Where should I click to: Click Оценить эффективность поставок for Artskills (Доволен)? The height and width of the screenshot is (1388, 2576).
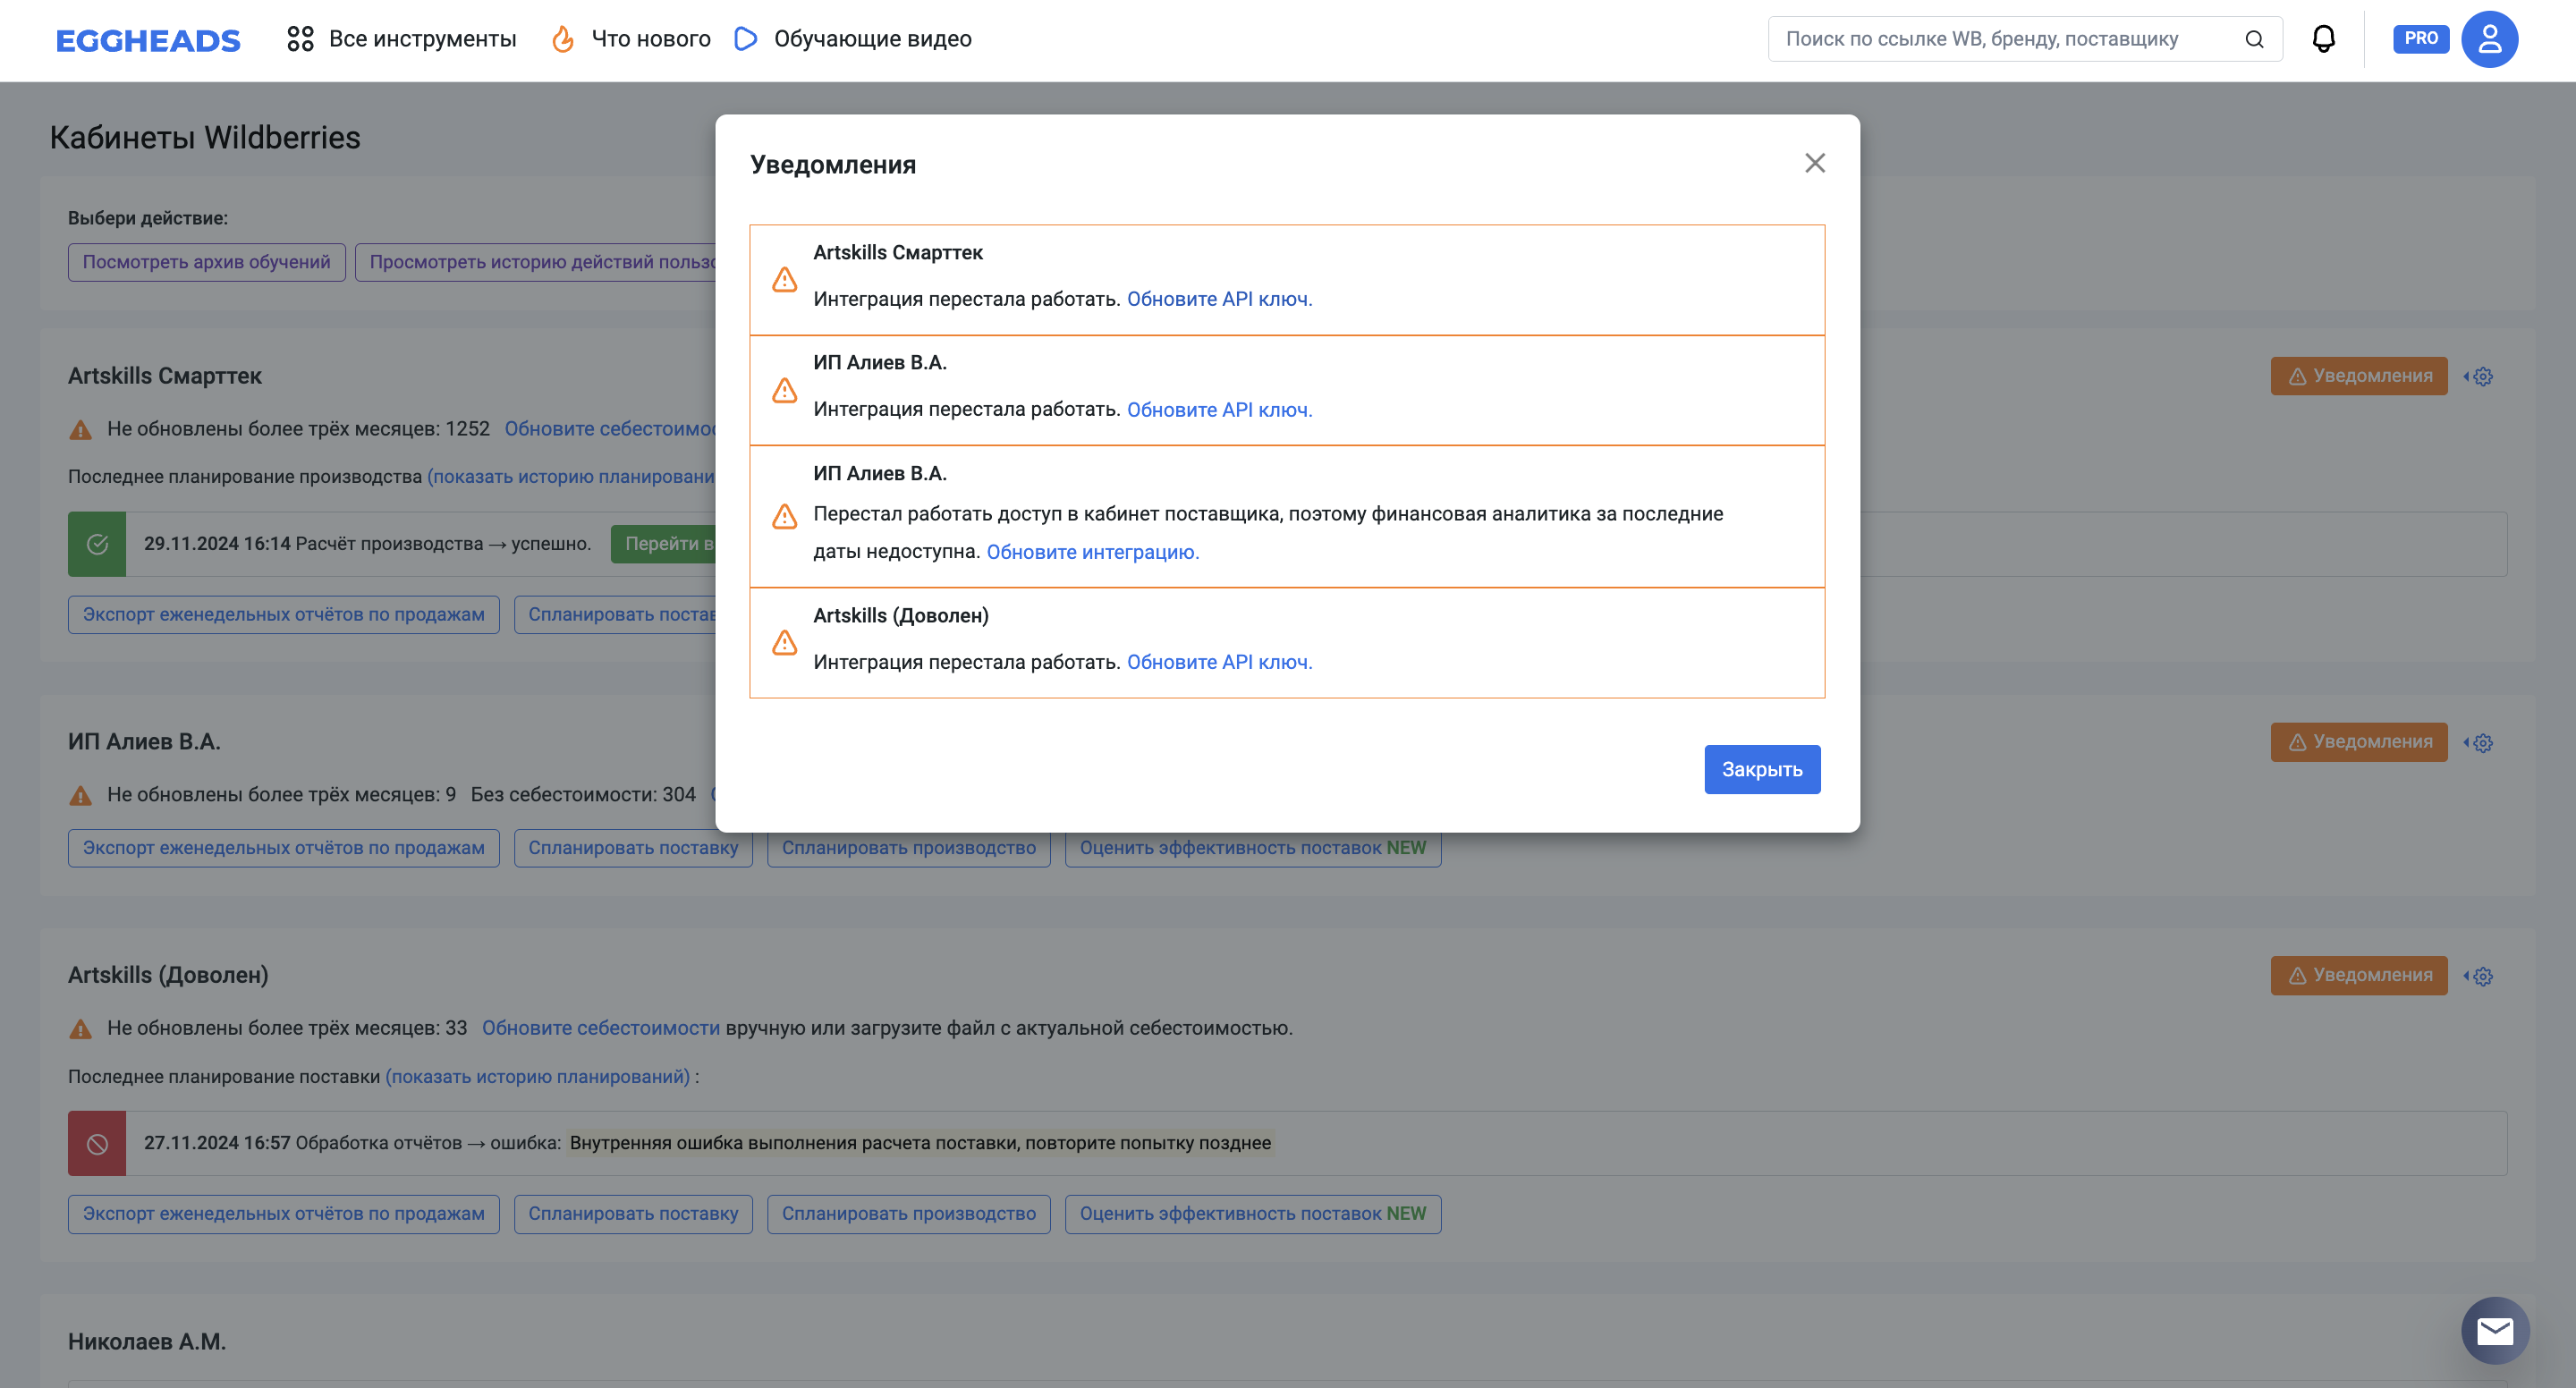(x=1253, y=1214)
